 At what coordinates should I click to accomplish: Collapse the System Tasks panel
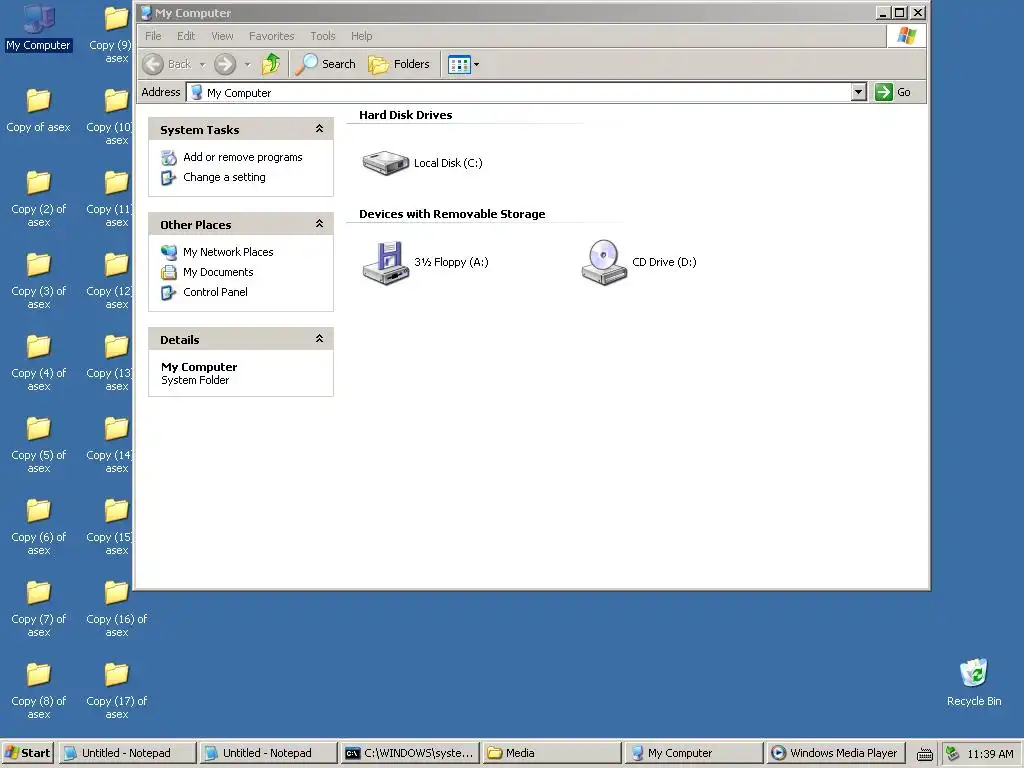coord(319,129)
